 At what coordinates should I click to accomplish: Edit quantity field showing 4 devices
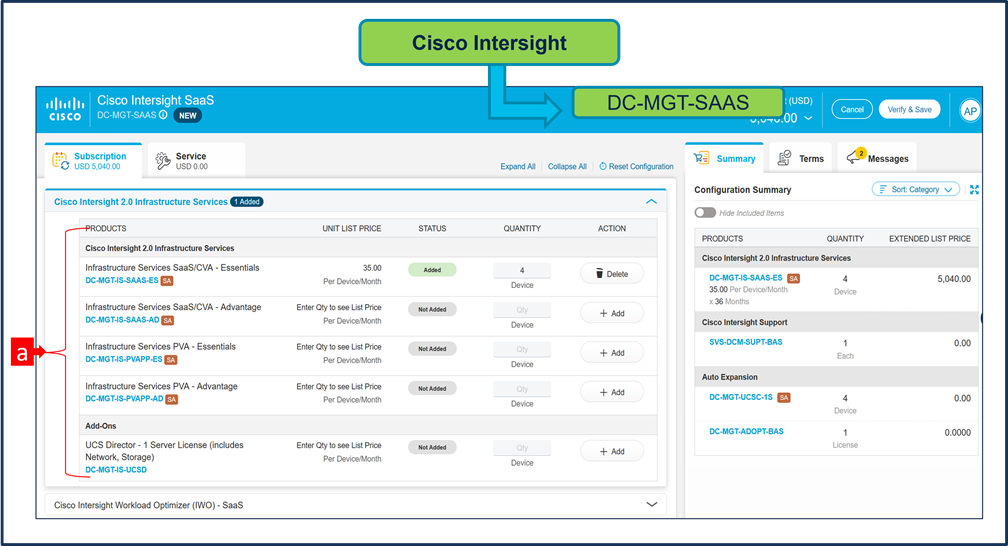coord(522,271)
